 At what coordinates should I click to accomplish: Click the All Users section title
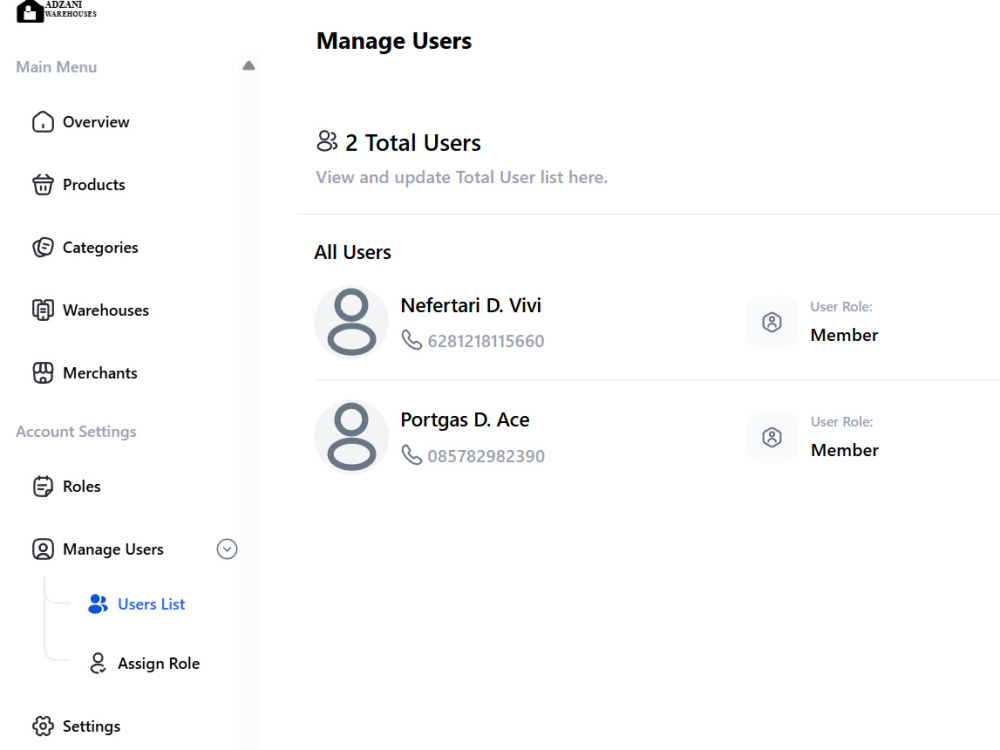[x=353, y=253]
